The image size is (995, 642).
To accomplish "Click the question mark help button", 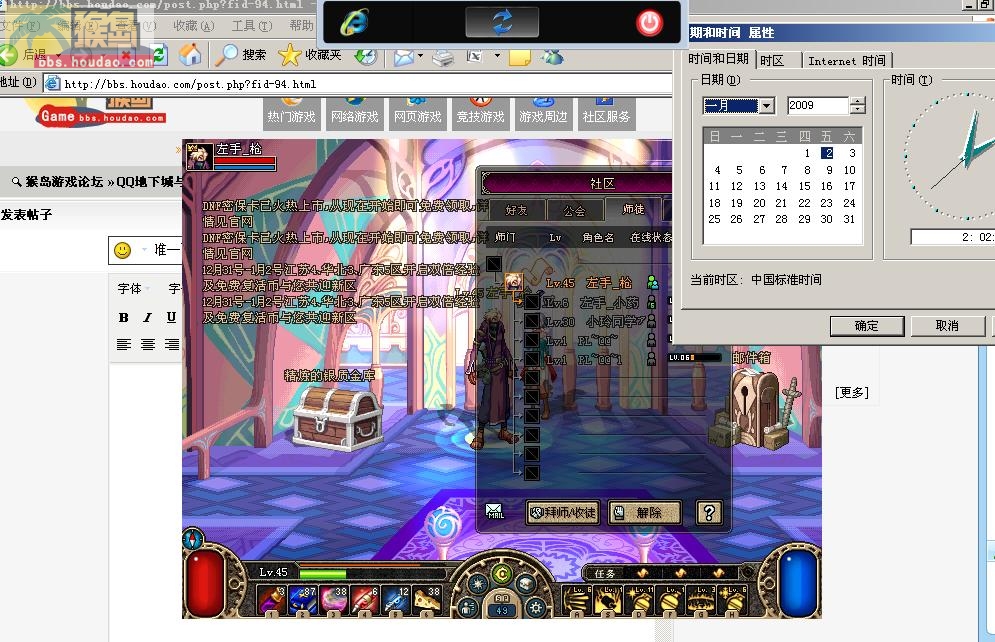I will tap(709, 512).
